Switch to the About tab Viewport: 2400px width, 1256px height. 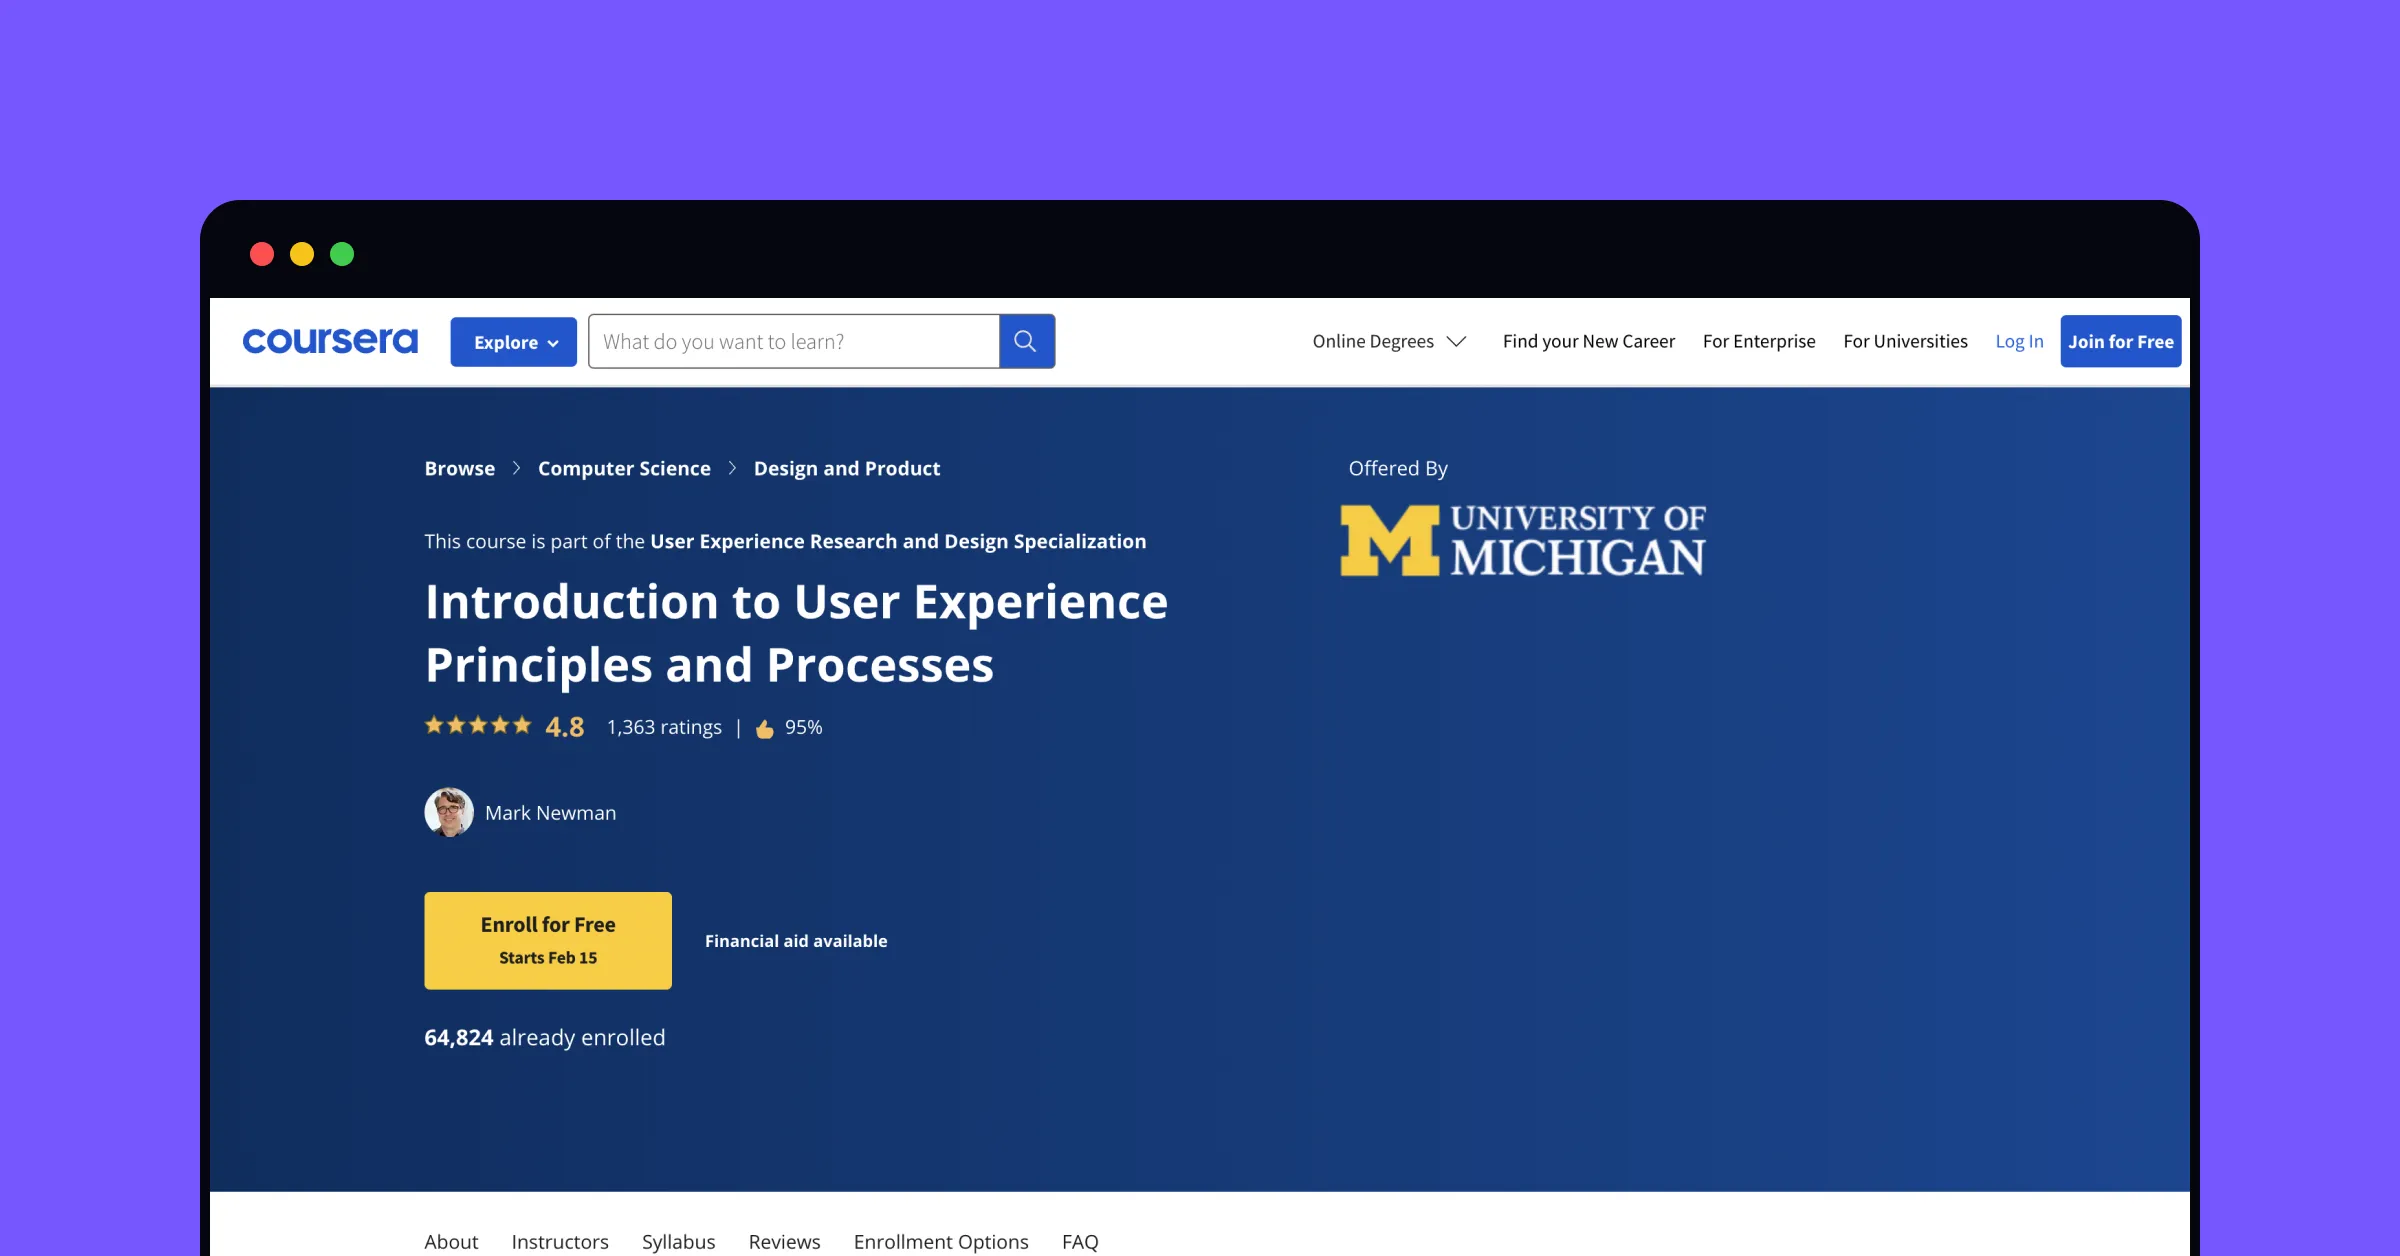(x=451, y=1241)
